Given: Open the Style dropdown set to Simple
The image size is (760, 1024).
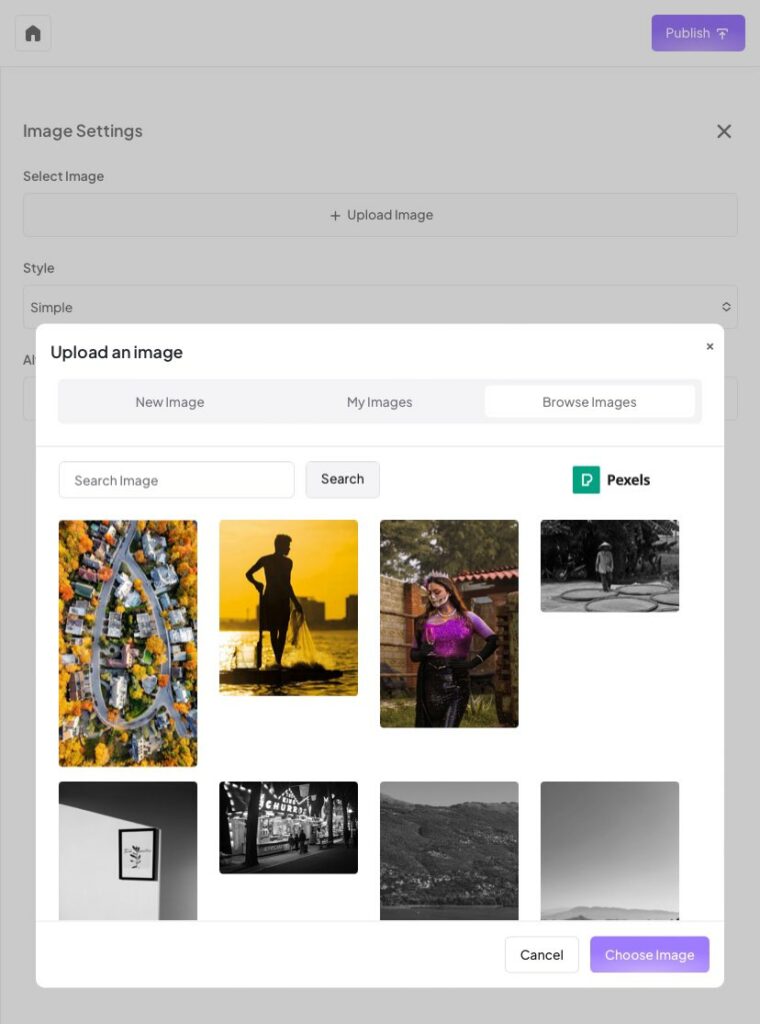Looking at the screenshot, I should [380, 307].
